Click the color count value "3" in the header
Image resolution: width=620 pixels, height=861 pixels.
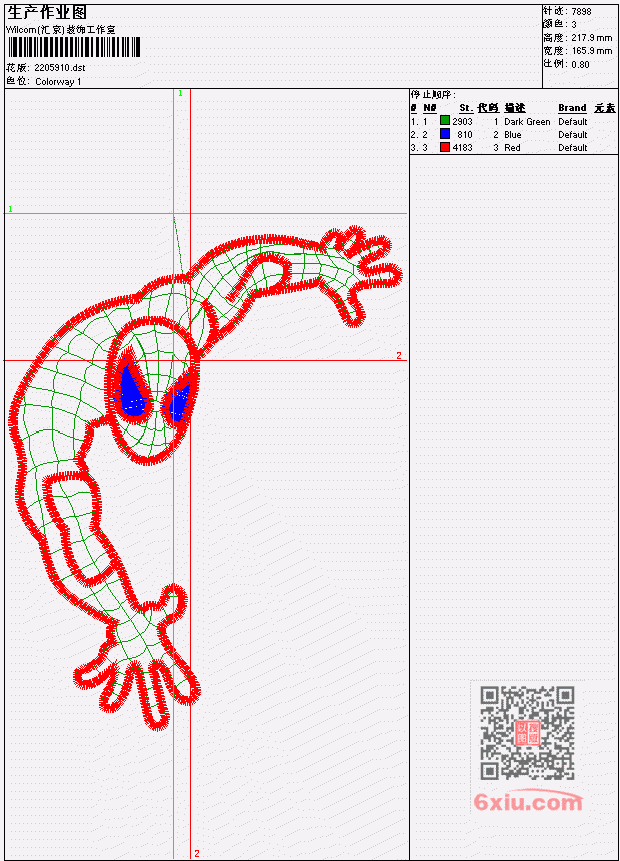(x=574, y=24)
